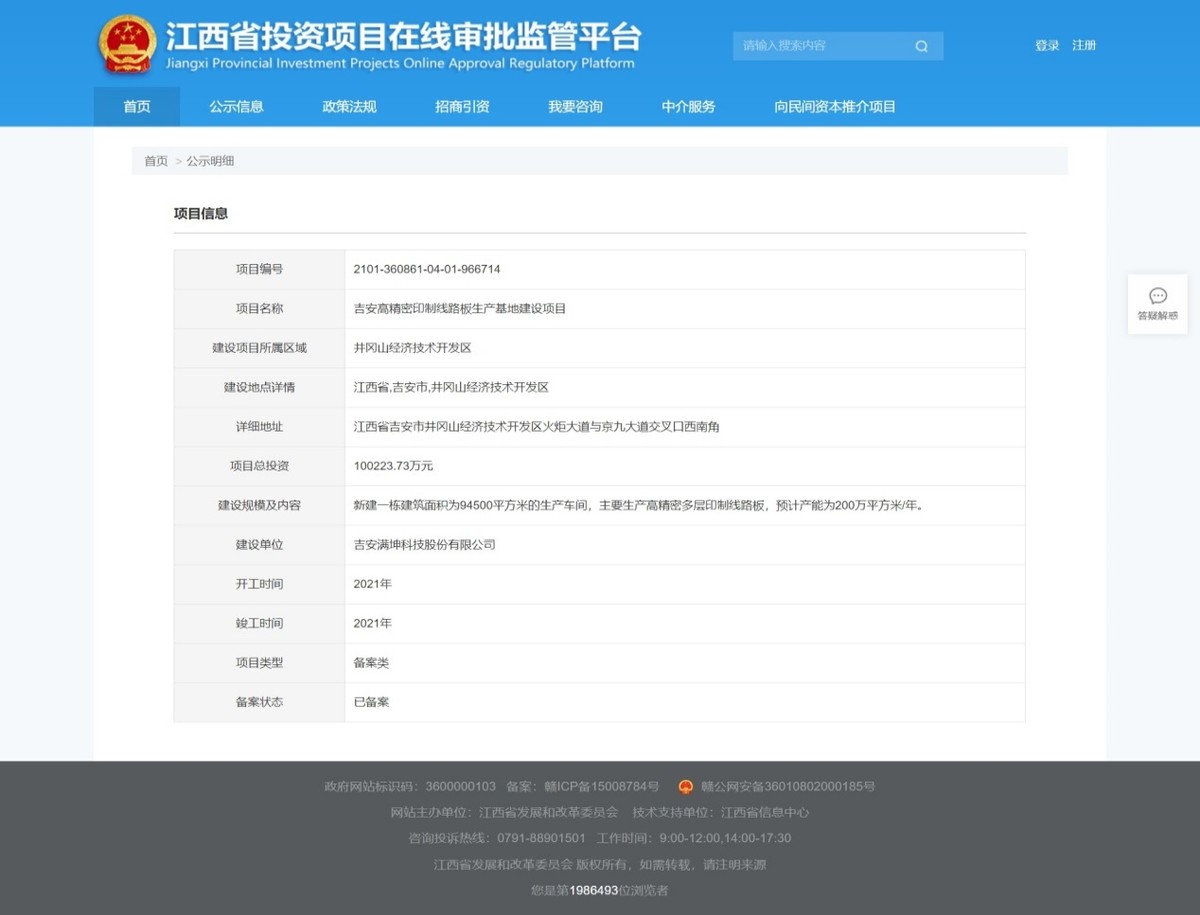Open 向民间资本推介项目 section
This screenshot has height=915, width=1200.
[x=834, y=106]
